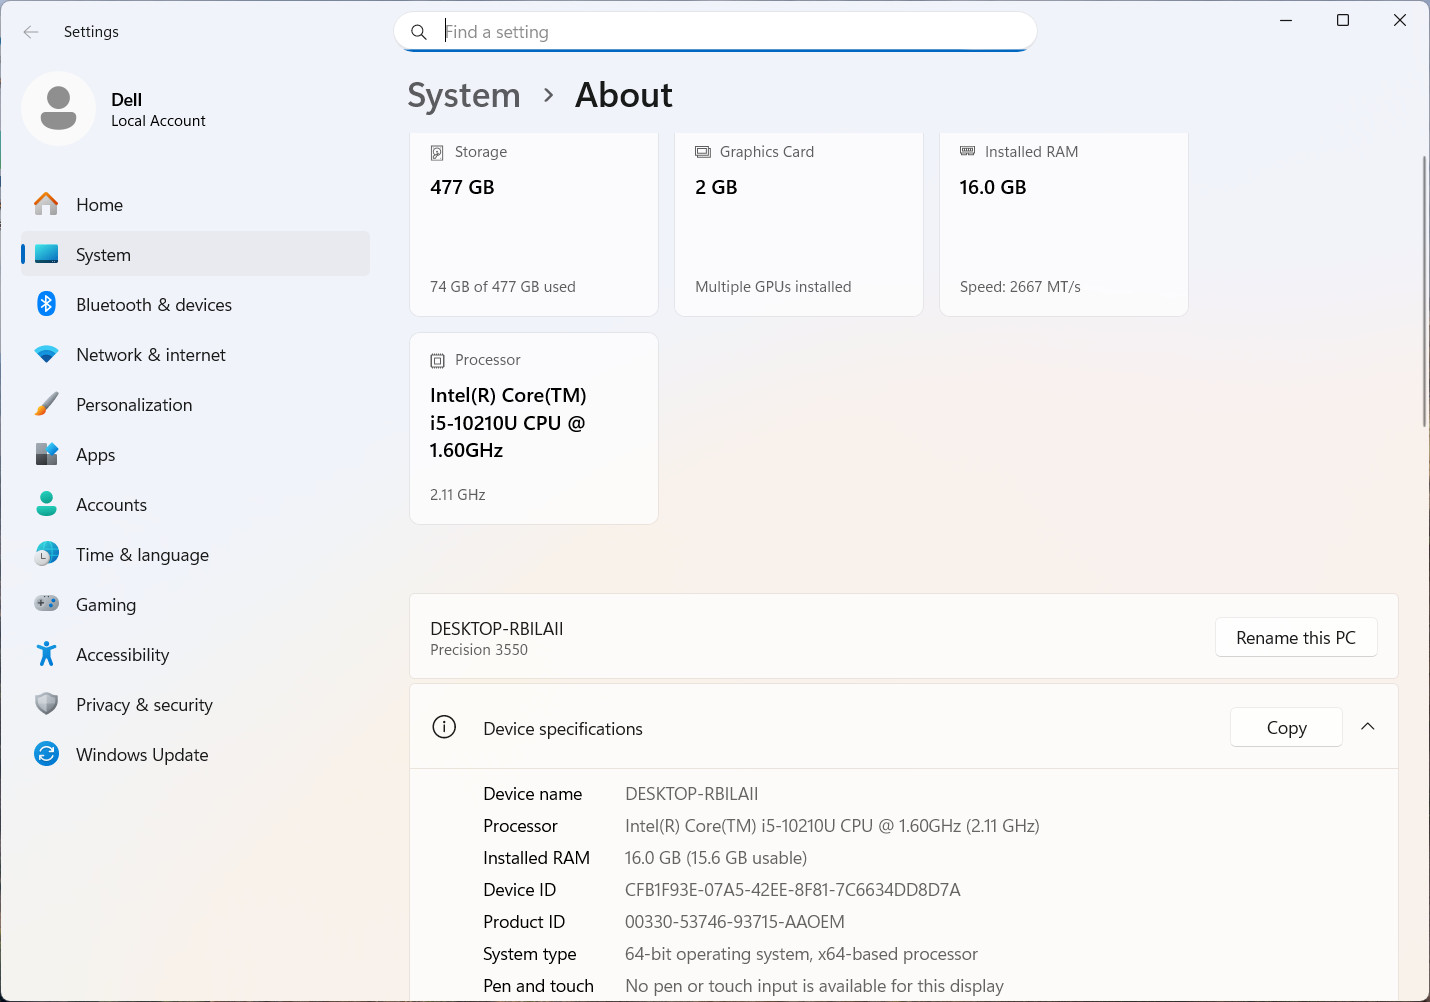The height and width of the screenshot is (1002, 1430).
Task: Click the back arrow in Settings header
Action: click(31, 32)
